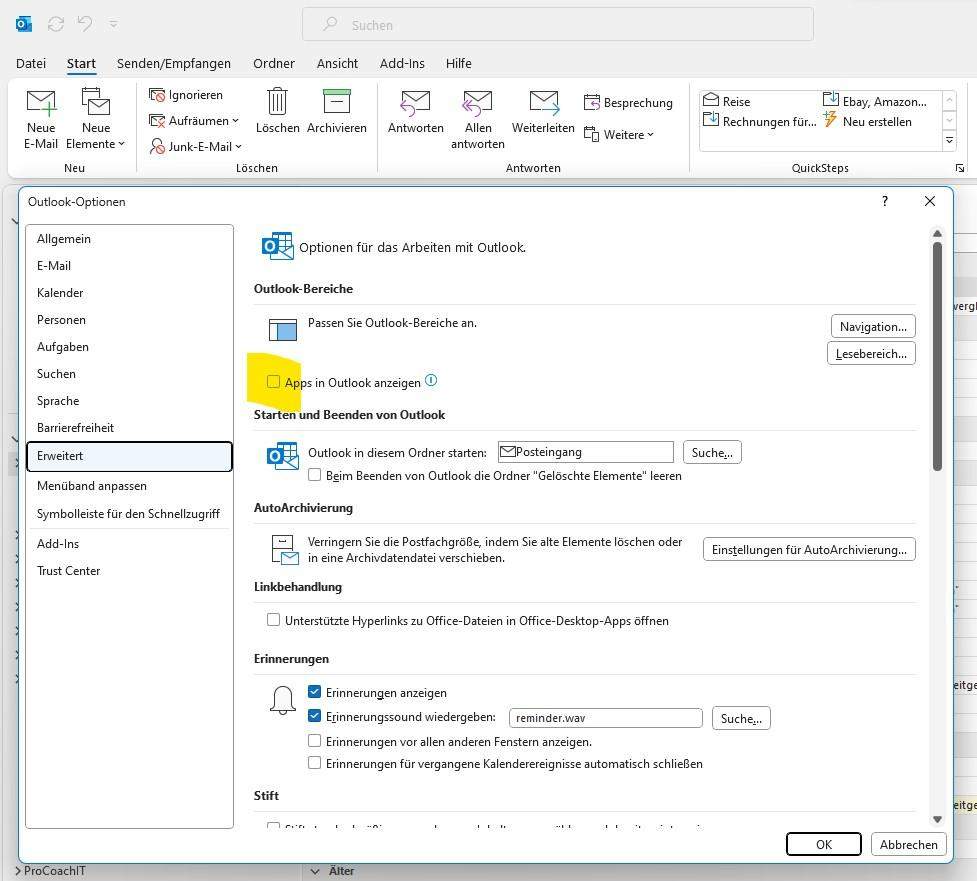Switch to the Ansicht tab

pos(337,64)
